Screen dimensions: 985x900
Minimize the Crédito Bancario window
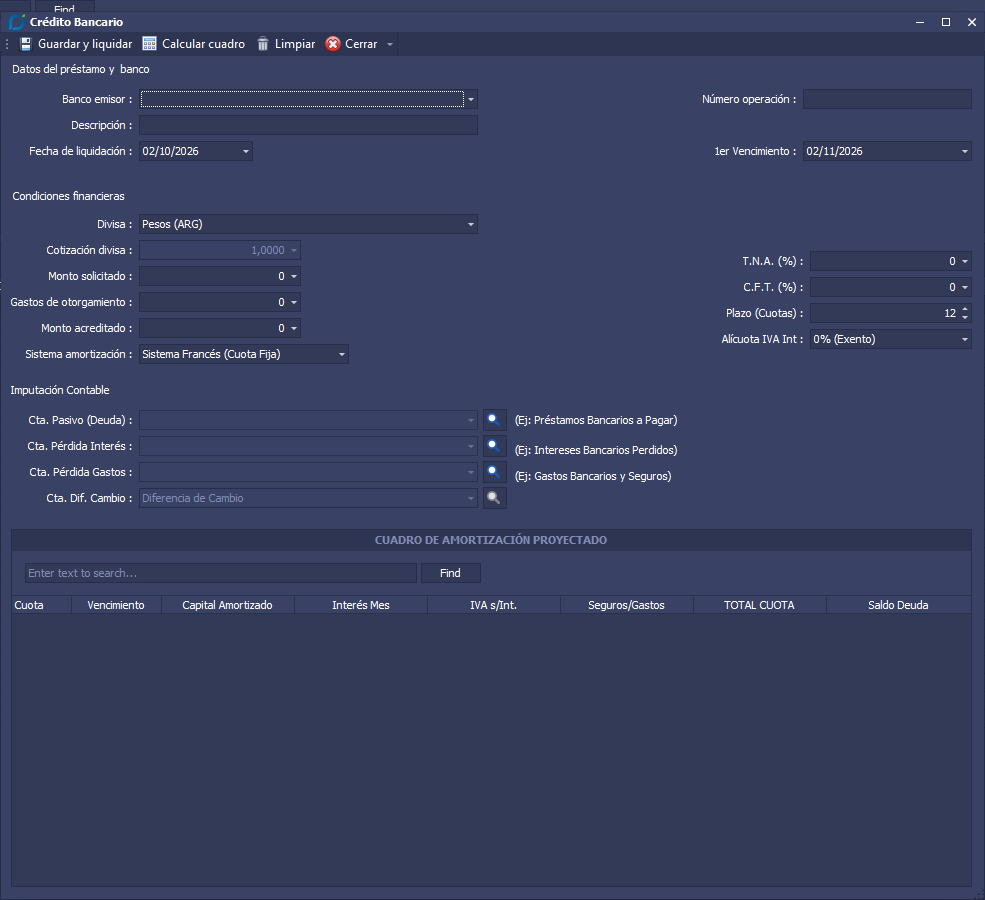pos(920,22)
